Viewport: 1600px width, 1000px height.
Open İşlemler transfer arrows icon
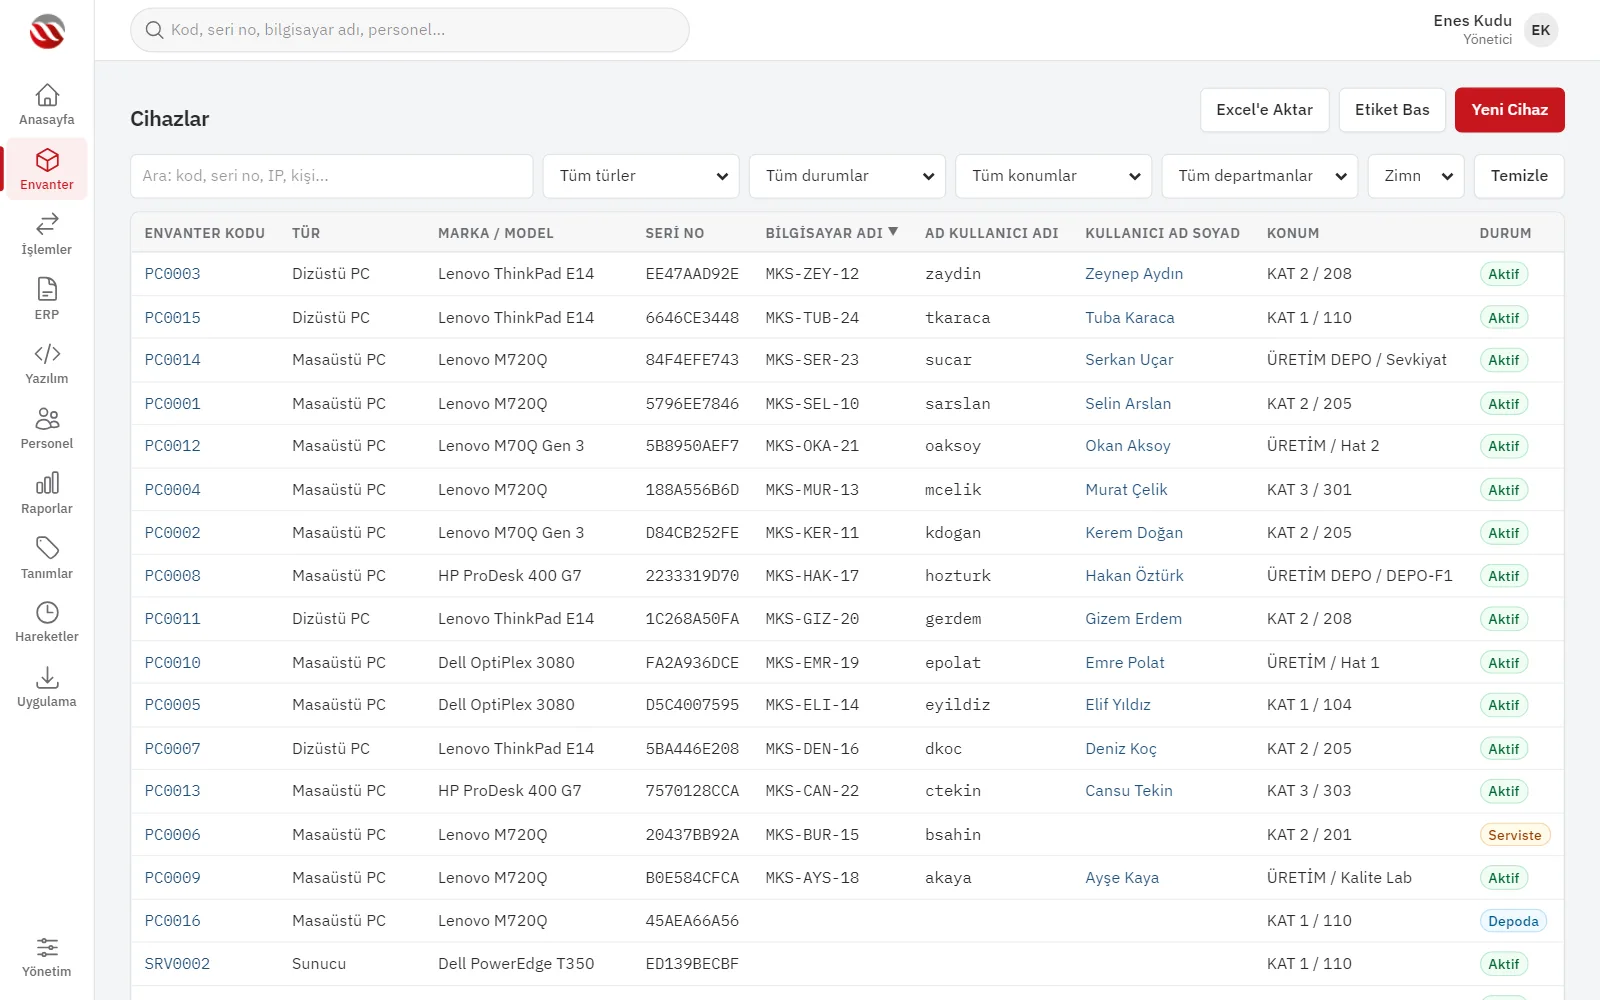pos(47,224)
